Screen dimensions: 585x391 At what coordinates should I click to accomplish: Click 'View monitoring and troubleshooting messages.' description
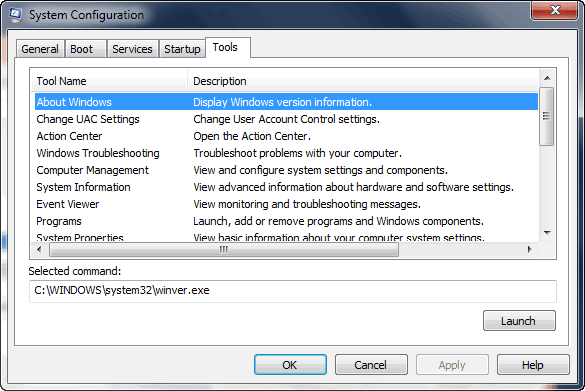(x=307, y=204)
